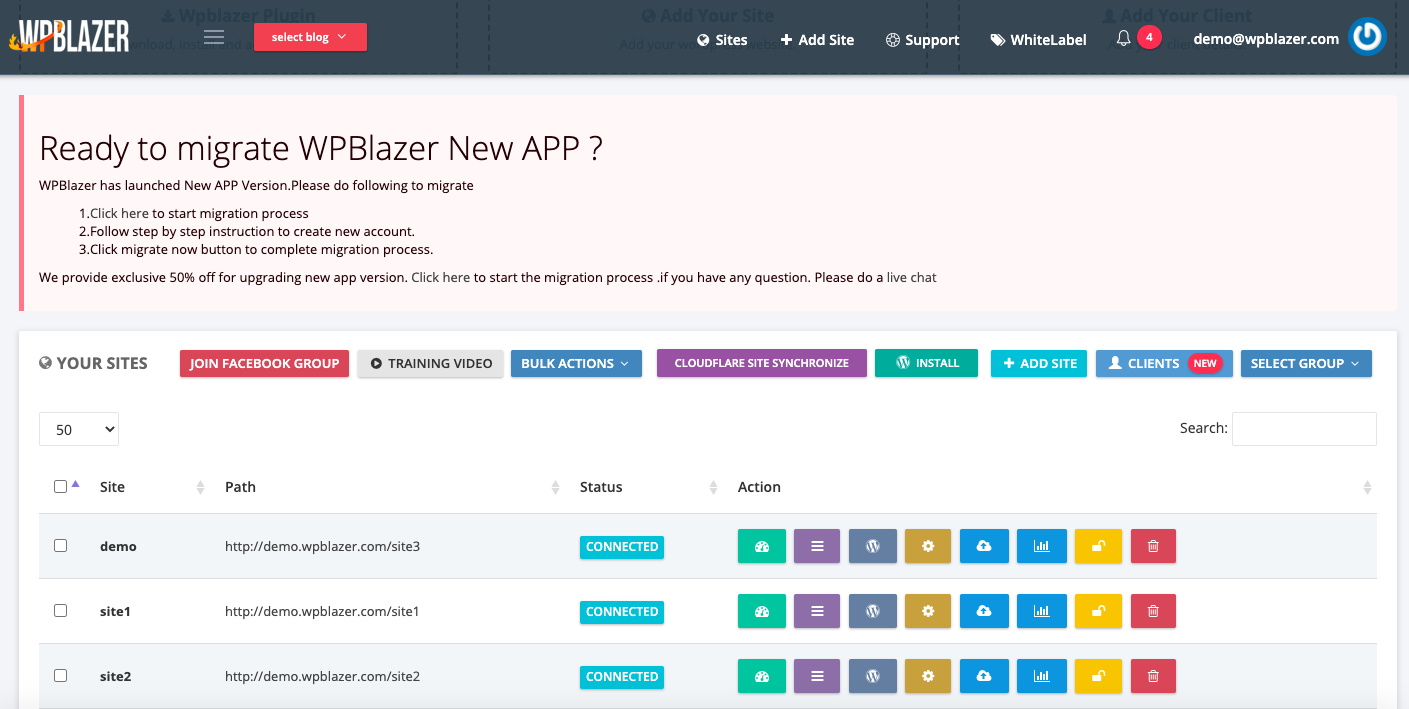This screenshot has height=709, width=1409.
Task: Follow Click here link in the 50% off sentence
Action: pos(440,277)
